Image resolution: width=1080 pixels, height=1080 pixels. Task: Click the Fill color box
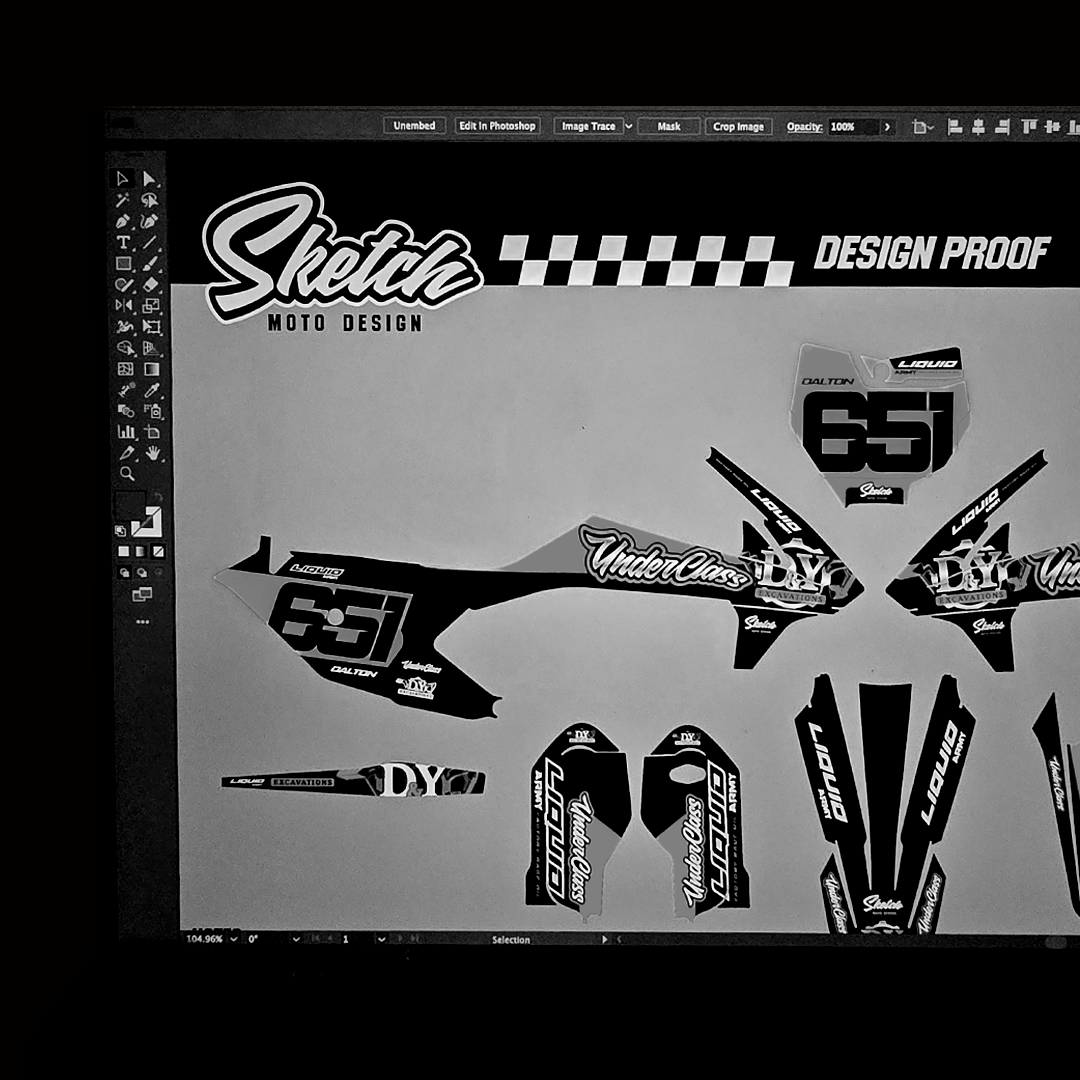131,504
